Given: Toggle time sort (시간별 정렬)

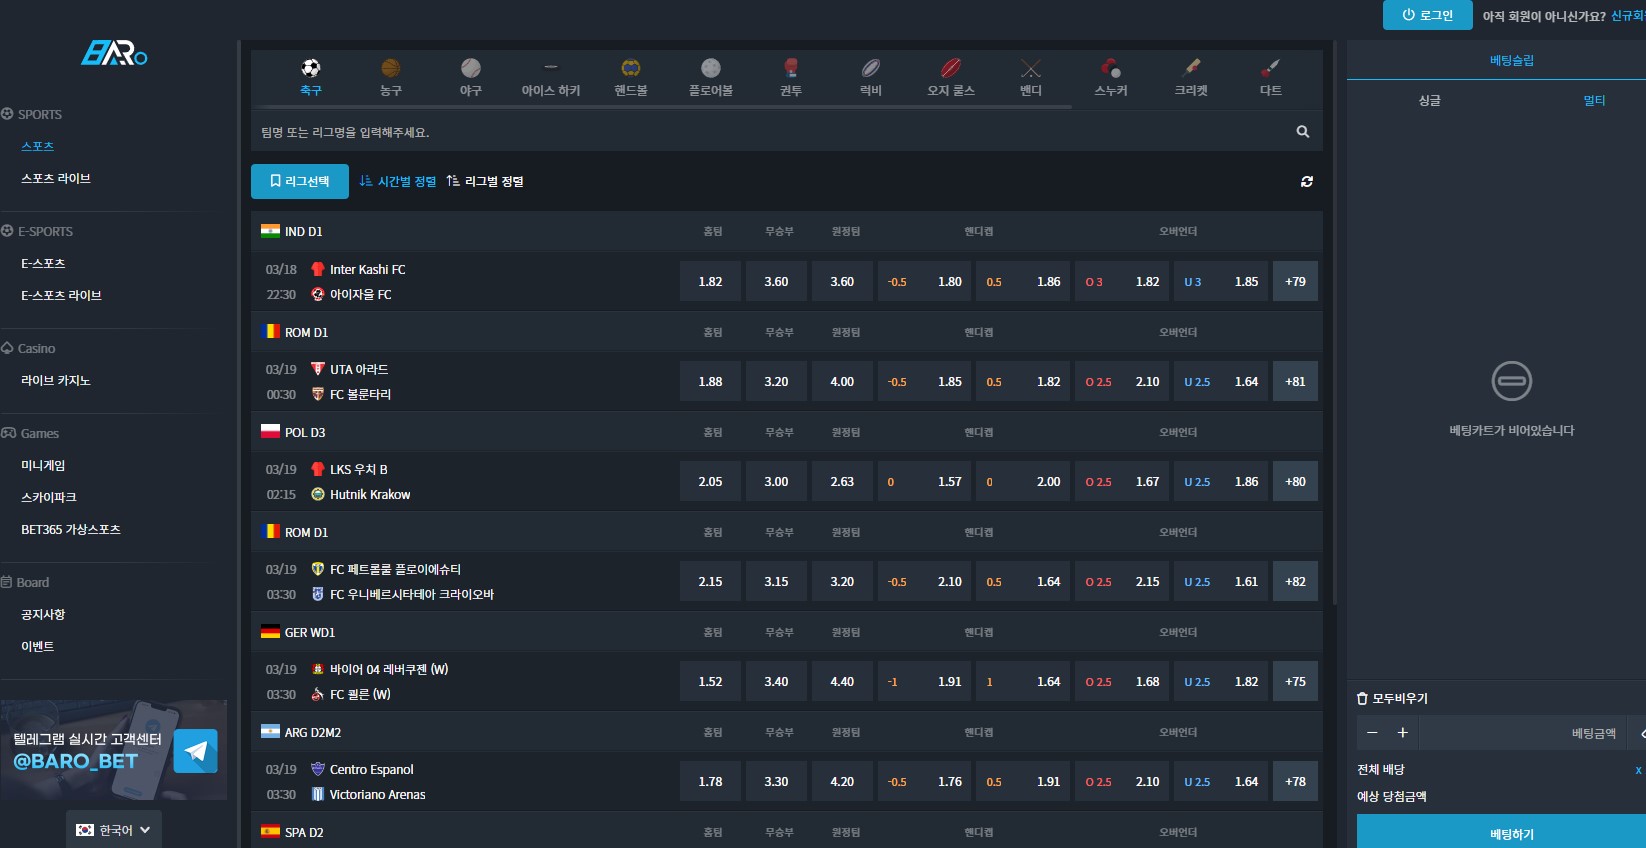Looking at the screenshot, I should (x=398, y=182).
